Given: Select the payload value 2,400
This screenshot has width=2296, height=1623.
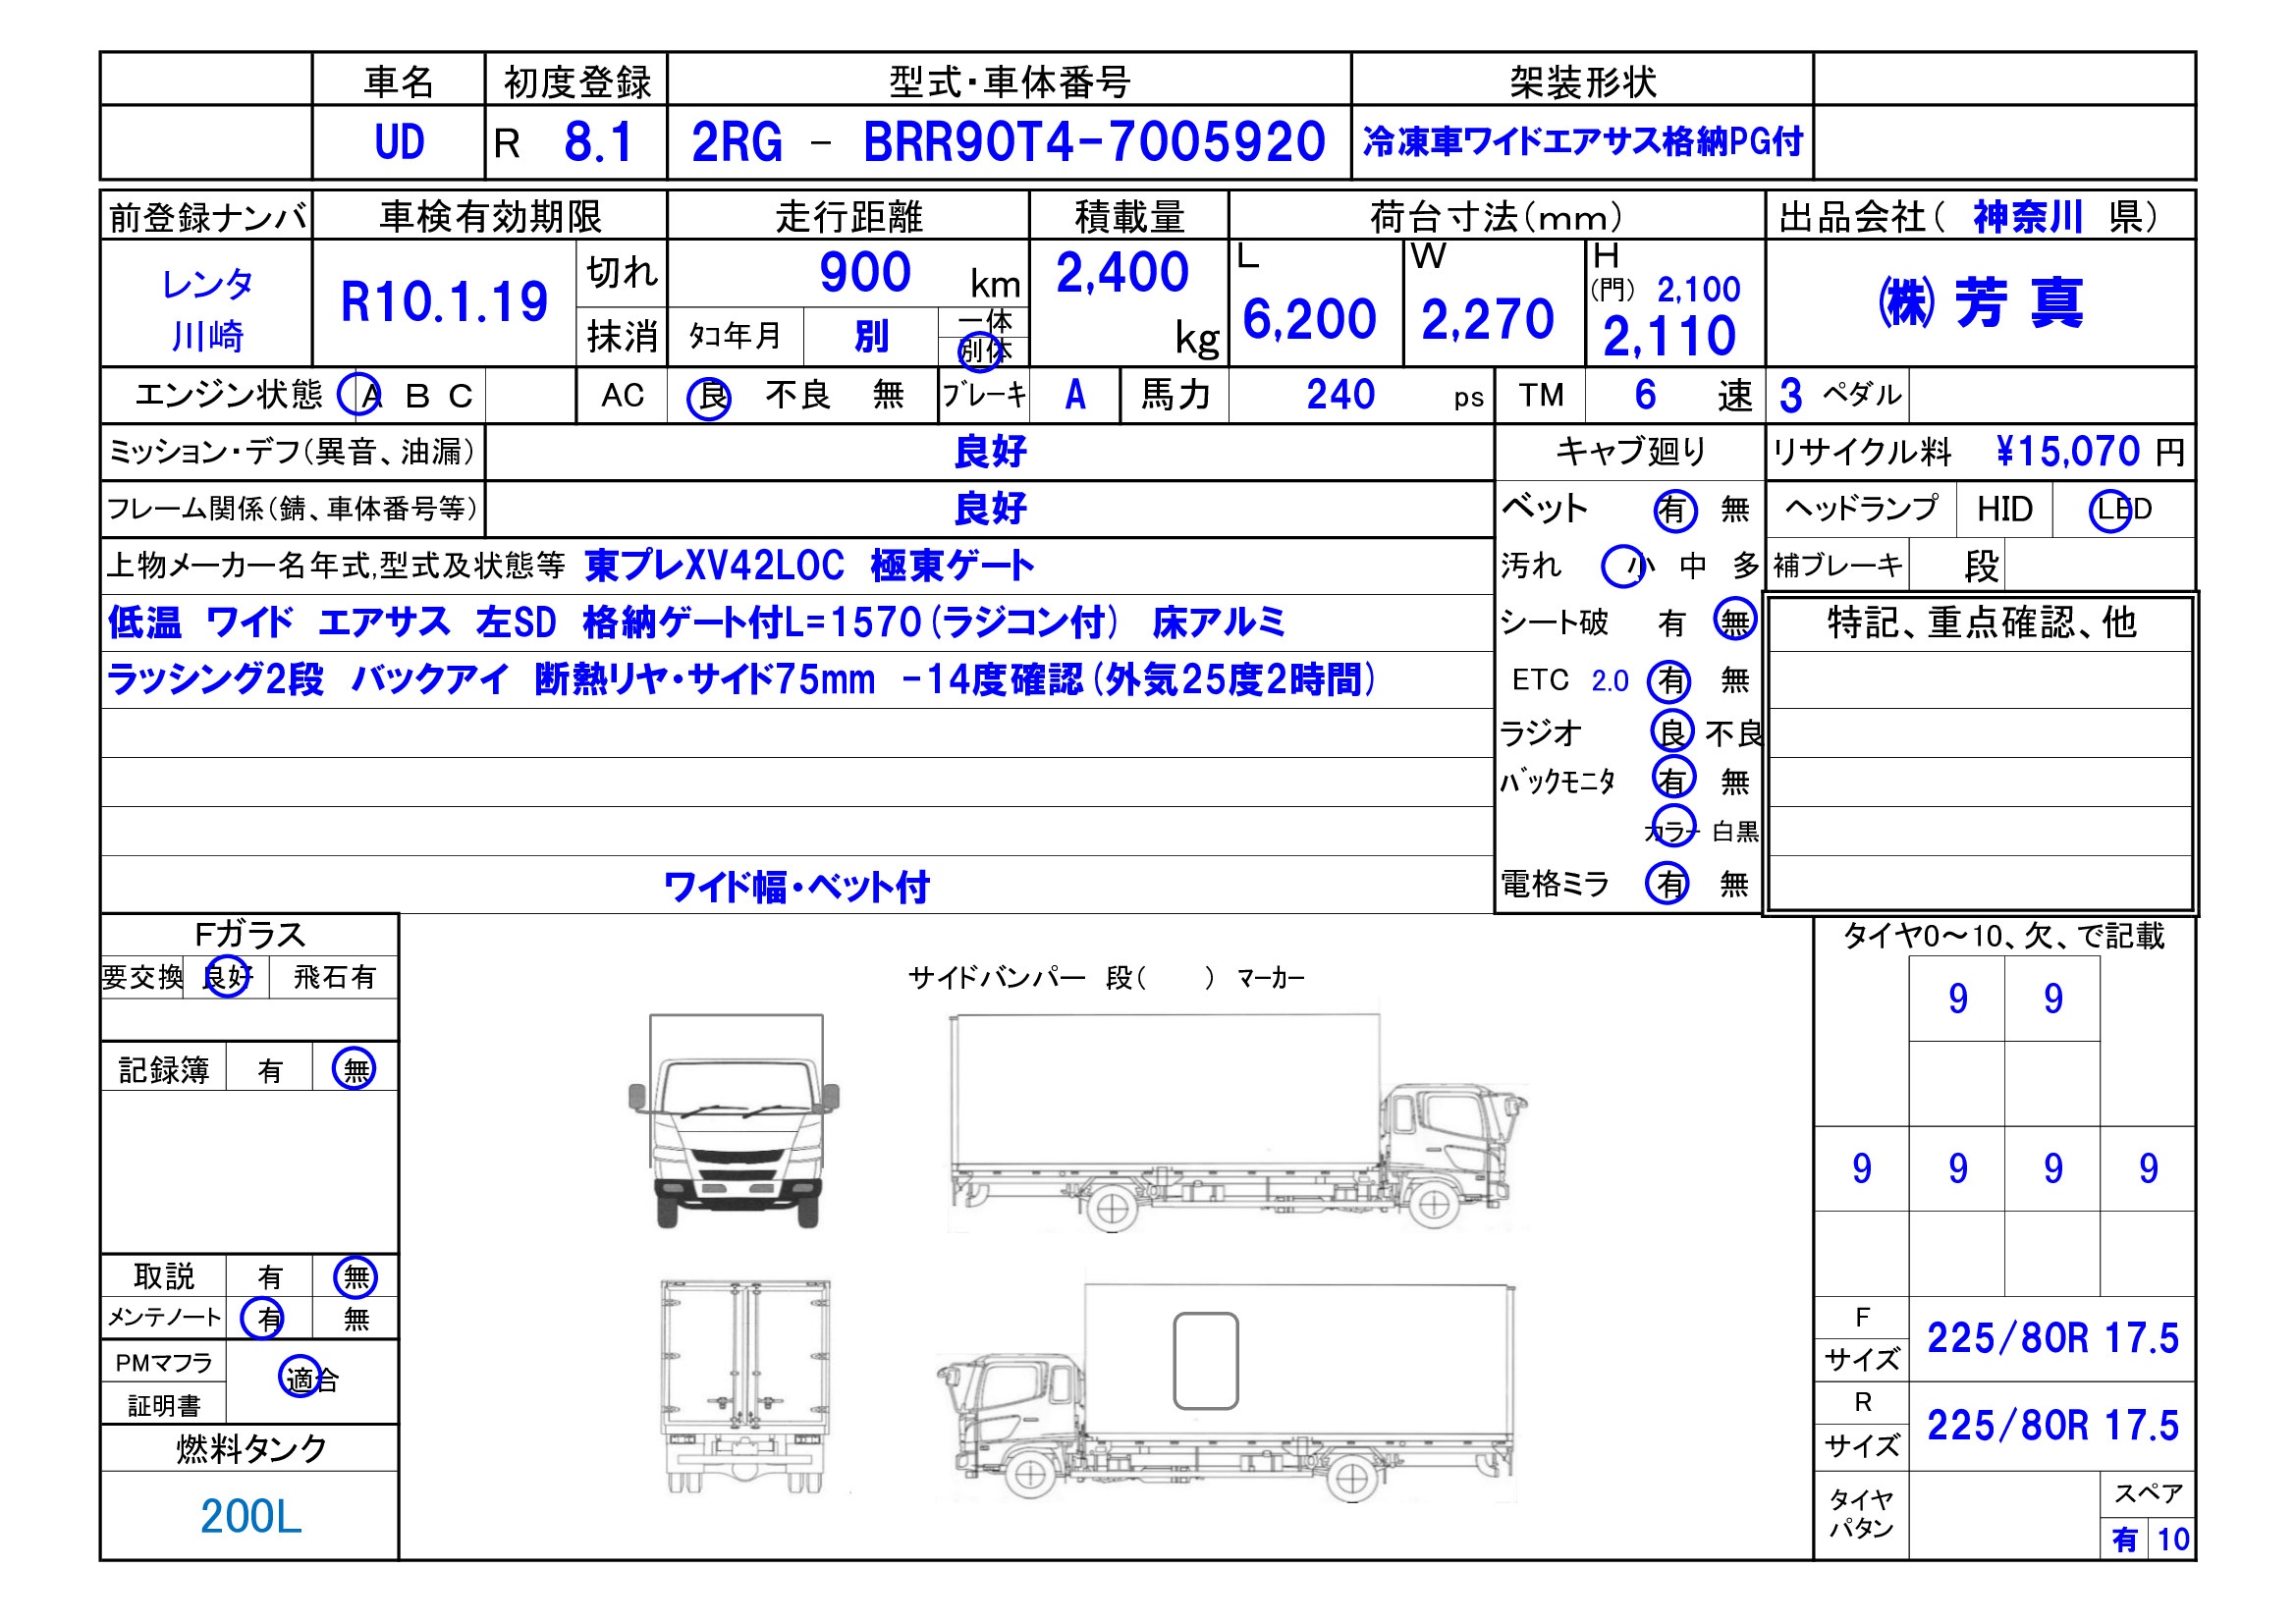Looking at the screenshot, I should pos(1122,272).
